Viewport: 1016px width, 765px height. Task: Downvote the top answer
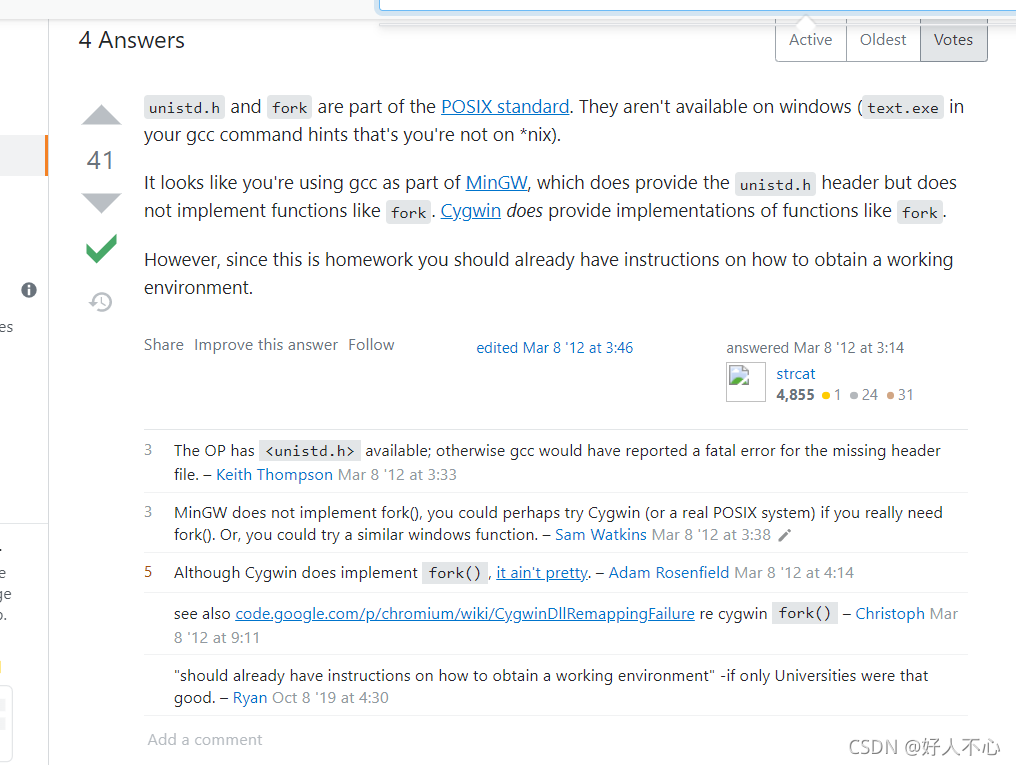[100, 203]
